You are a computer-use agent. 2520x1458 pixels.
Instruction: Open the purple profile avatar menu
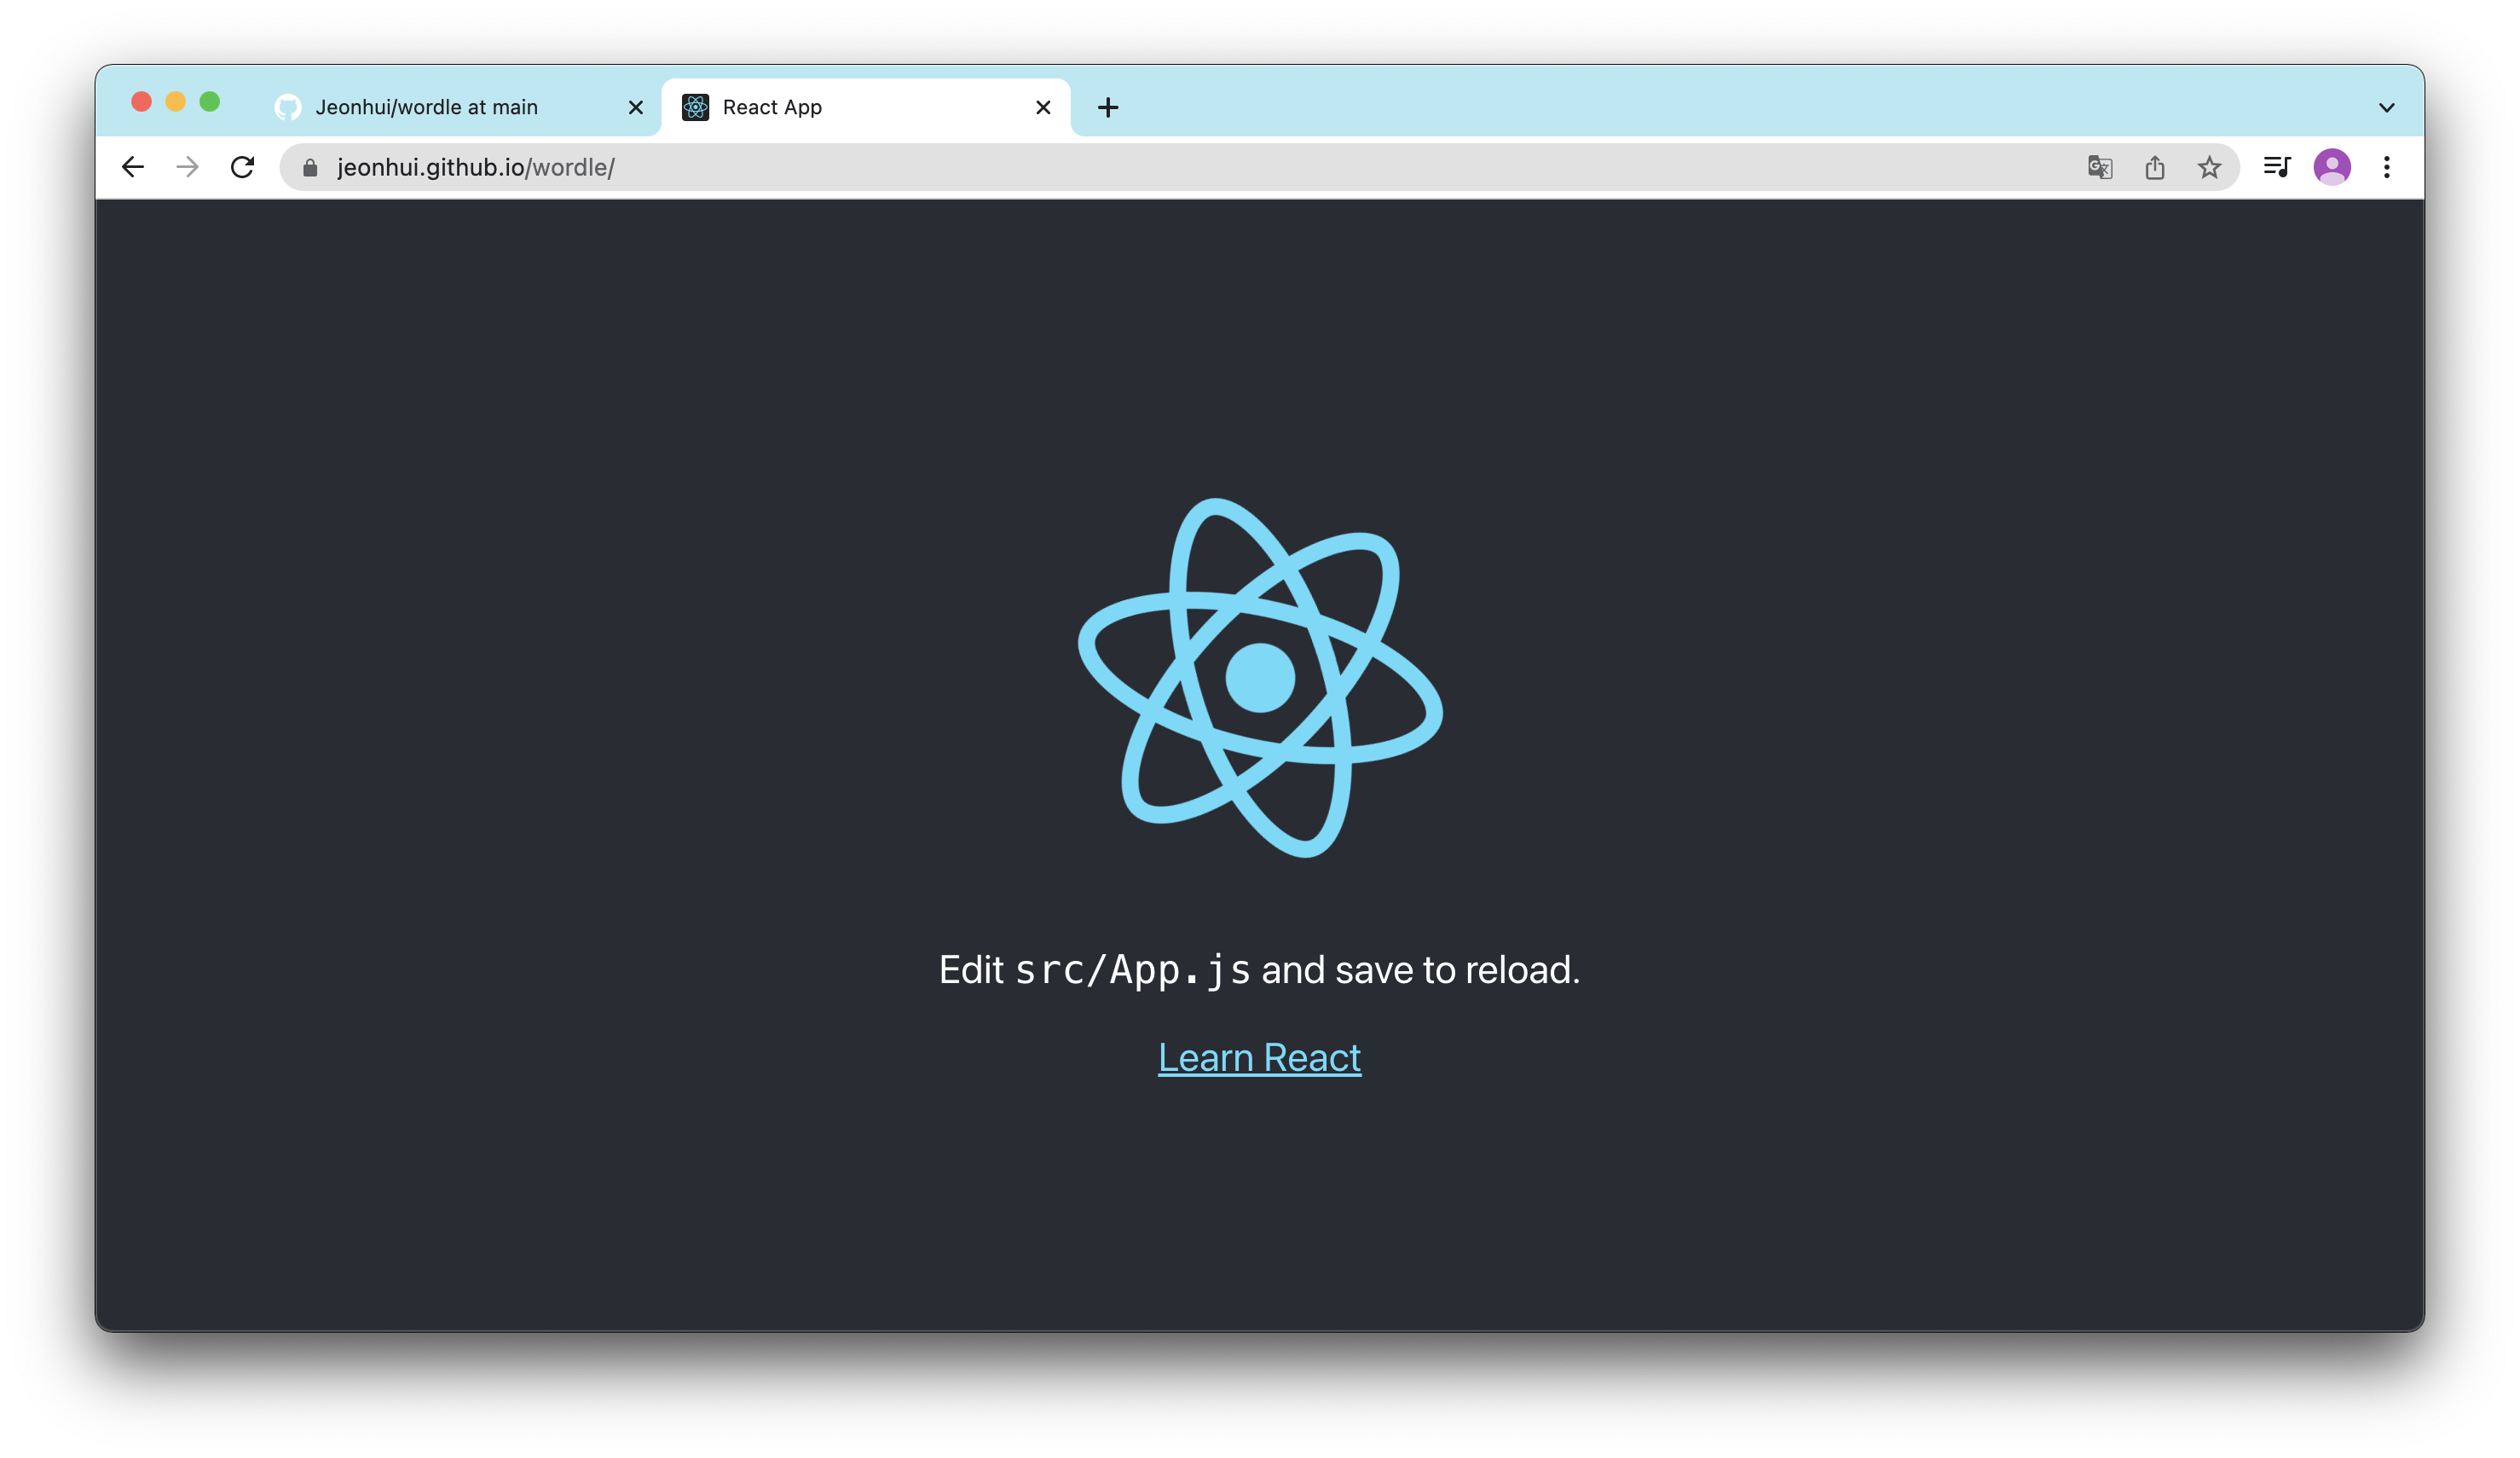2332,167
